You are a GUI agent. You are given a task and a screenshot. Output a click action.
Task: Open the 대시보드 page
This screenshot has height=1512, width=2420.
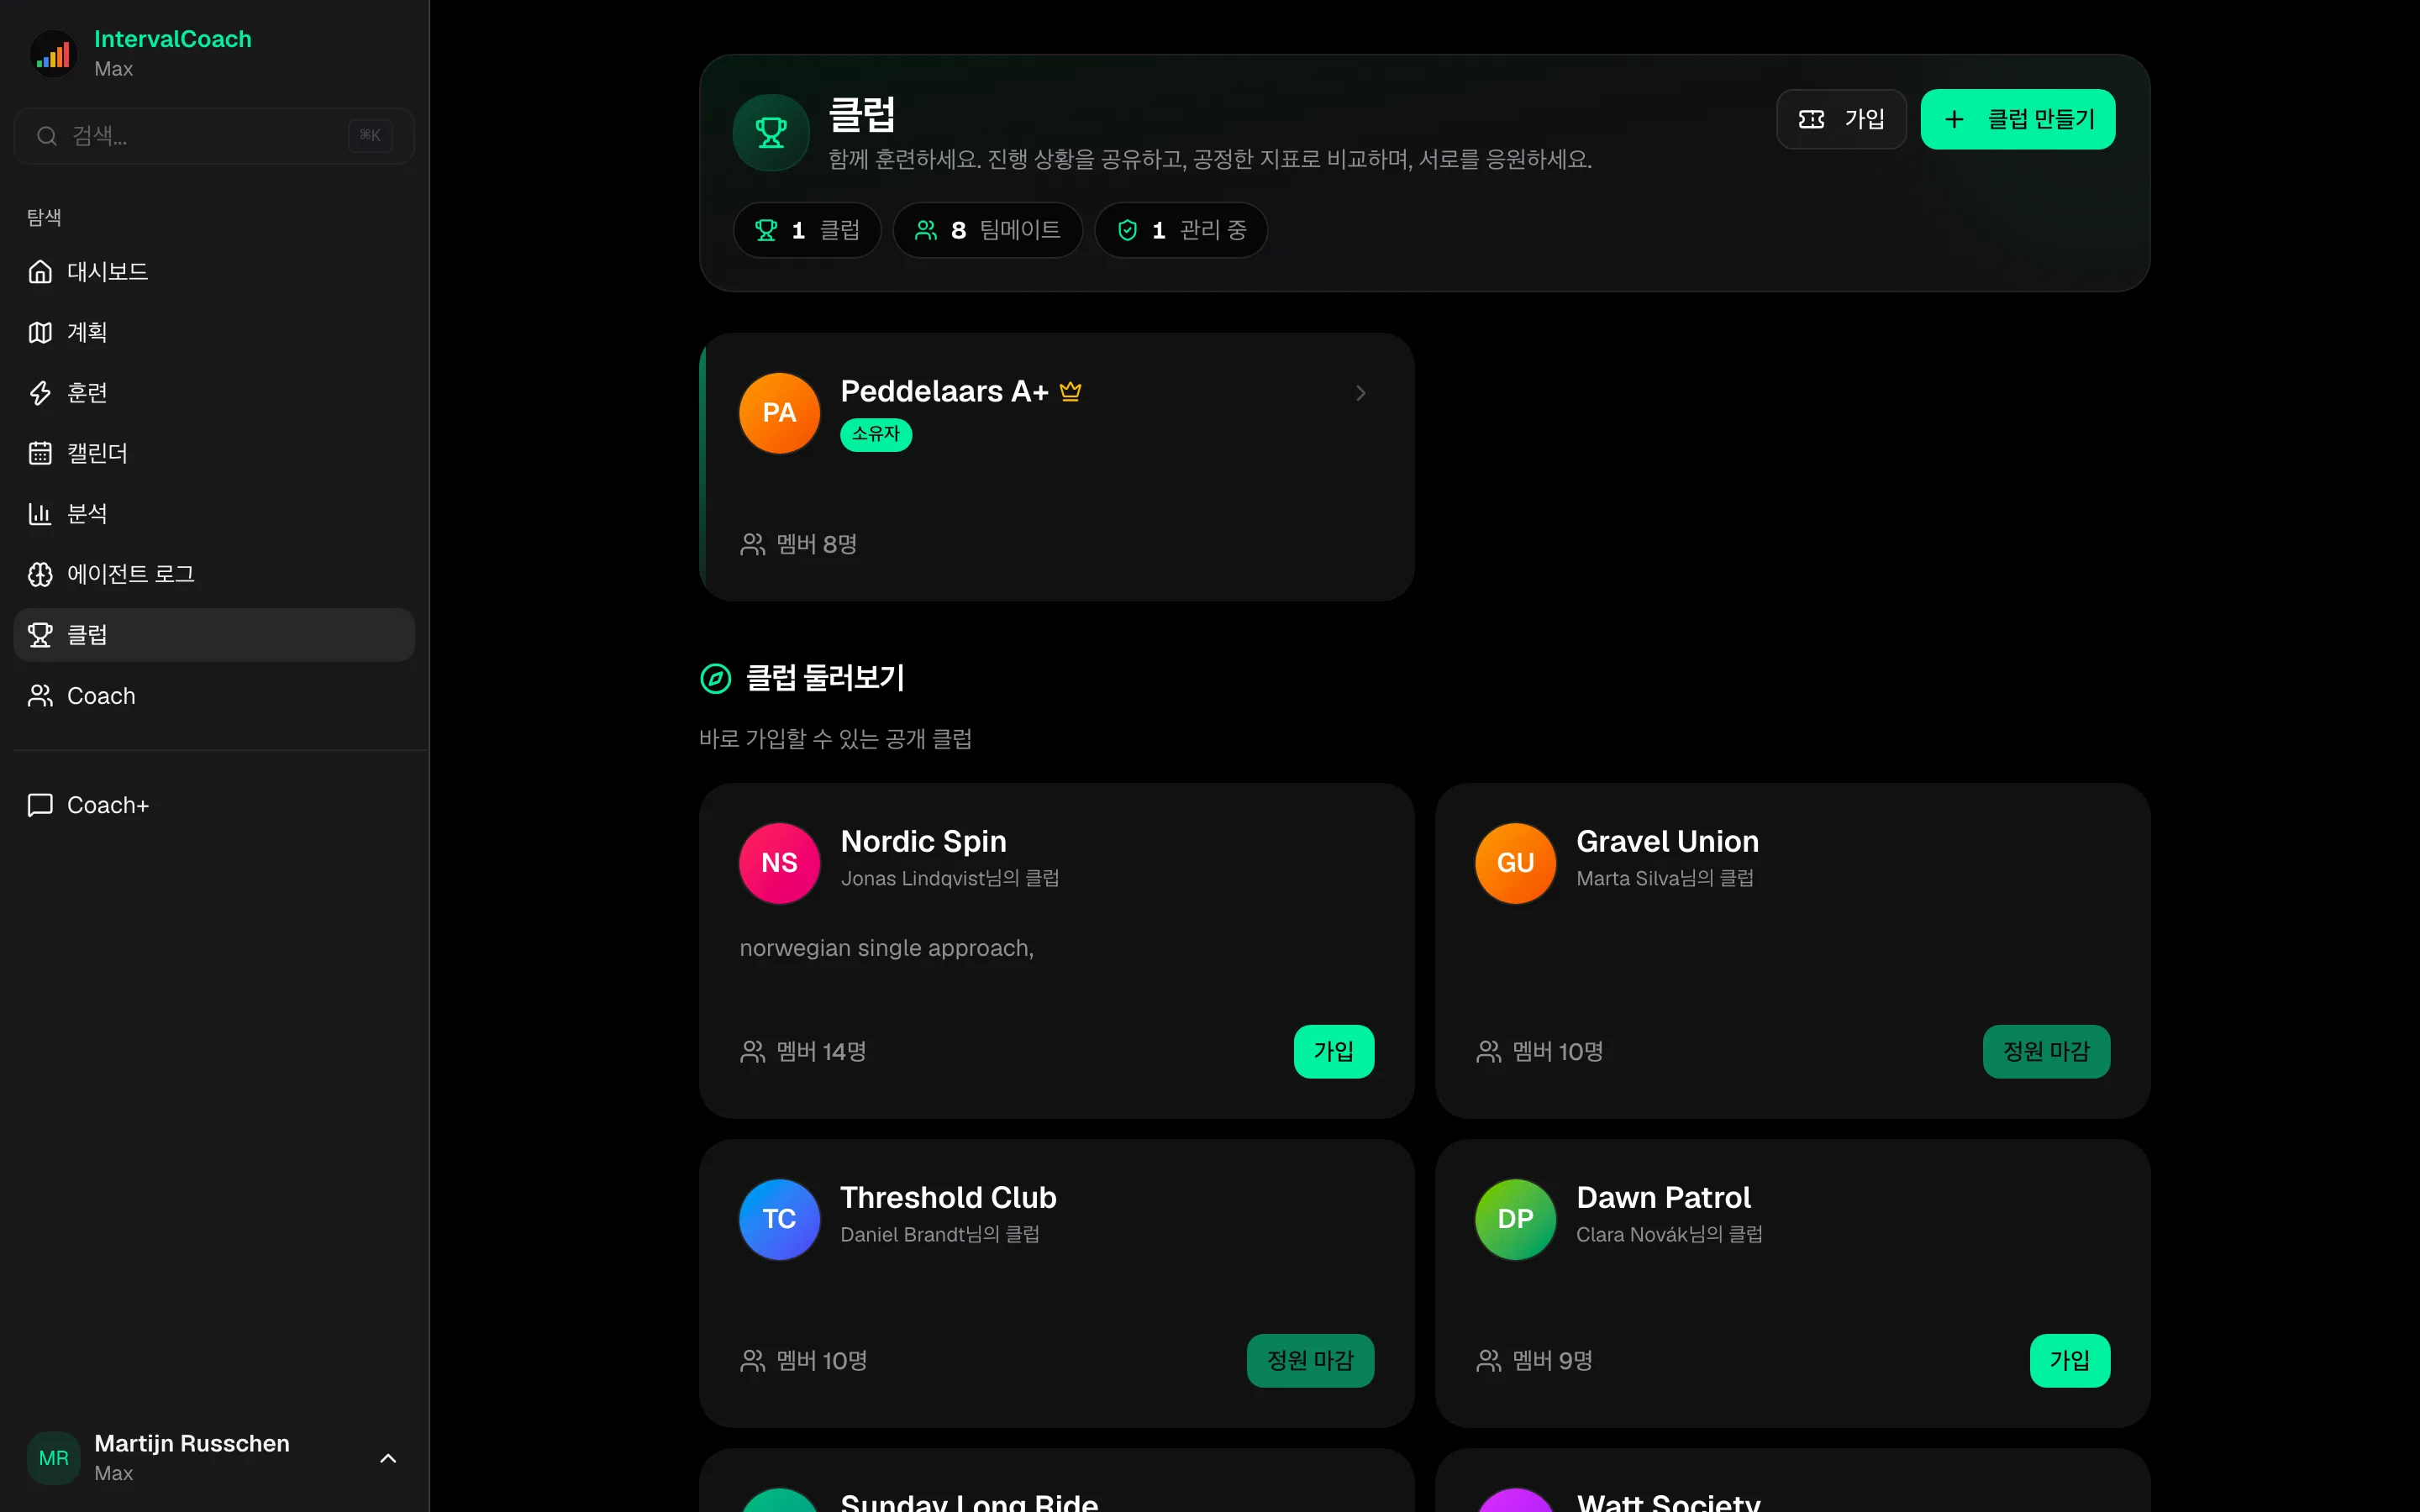pos(214,272)
